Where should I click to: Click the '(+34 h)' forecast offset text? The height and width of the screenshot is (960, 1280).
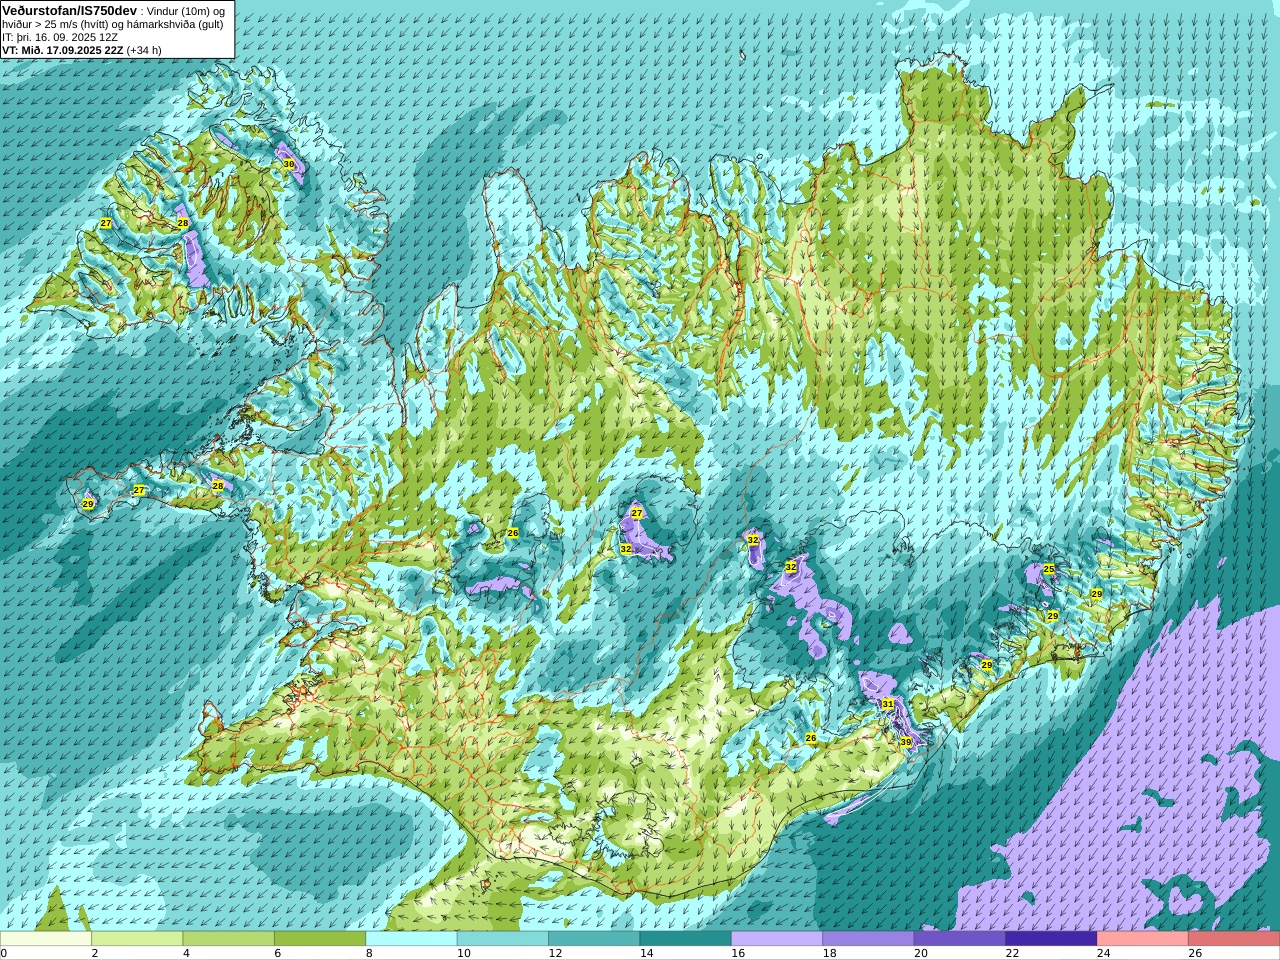[x=144, y=50]
